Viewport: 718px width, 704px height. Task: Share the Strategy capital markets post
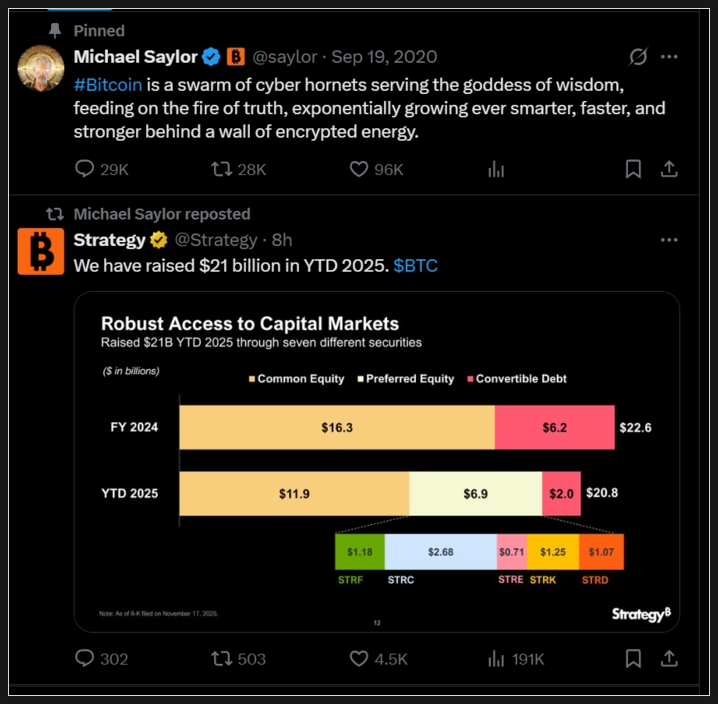[670, 659]
